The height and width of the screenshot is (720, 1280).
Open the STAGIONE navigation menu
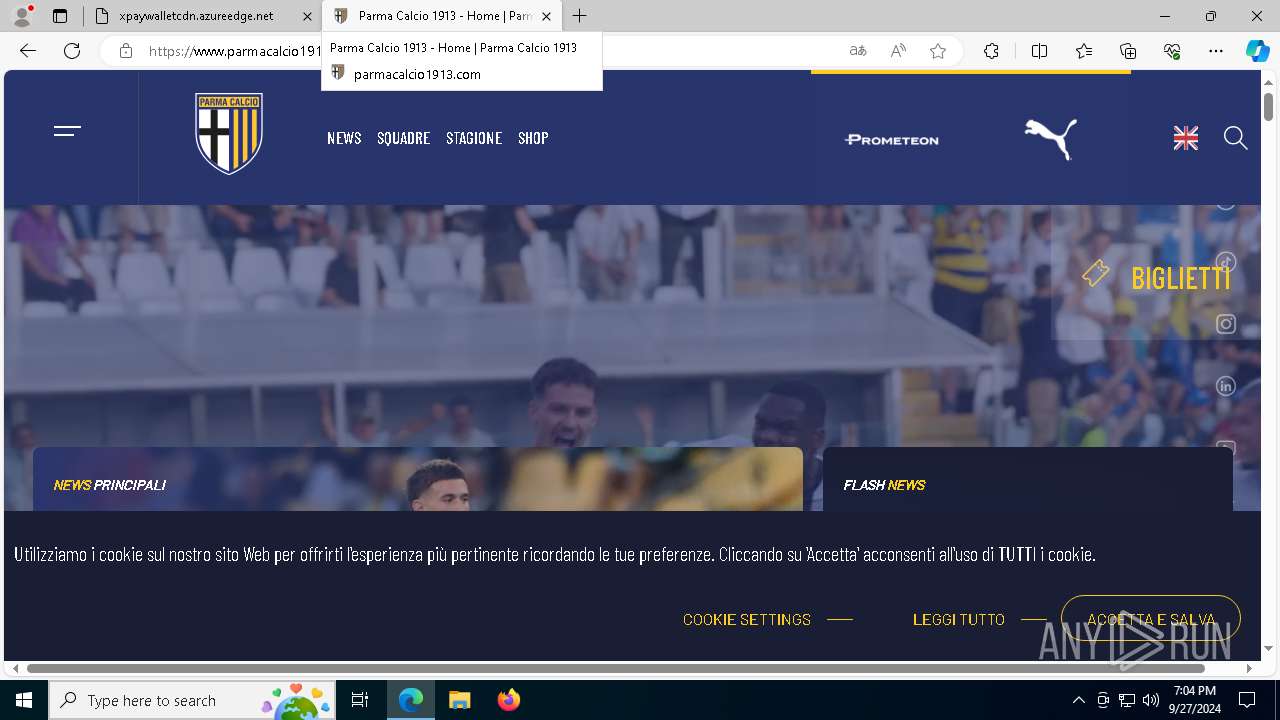(474, 138)
